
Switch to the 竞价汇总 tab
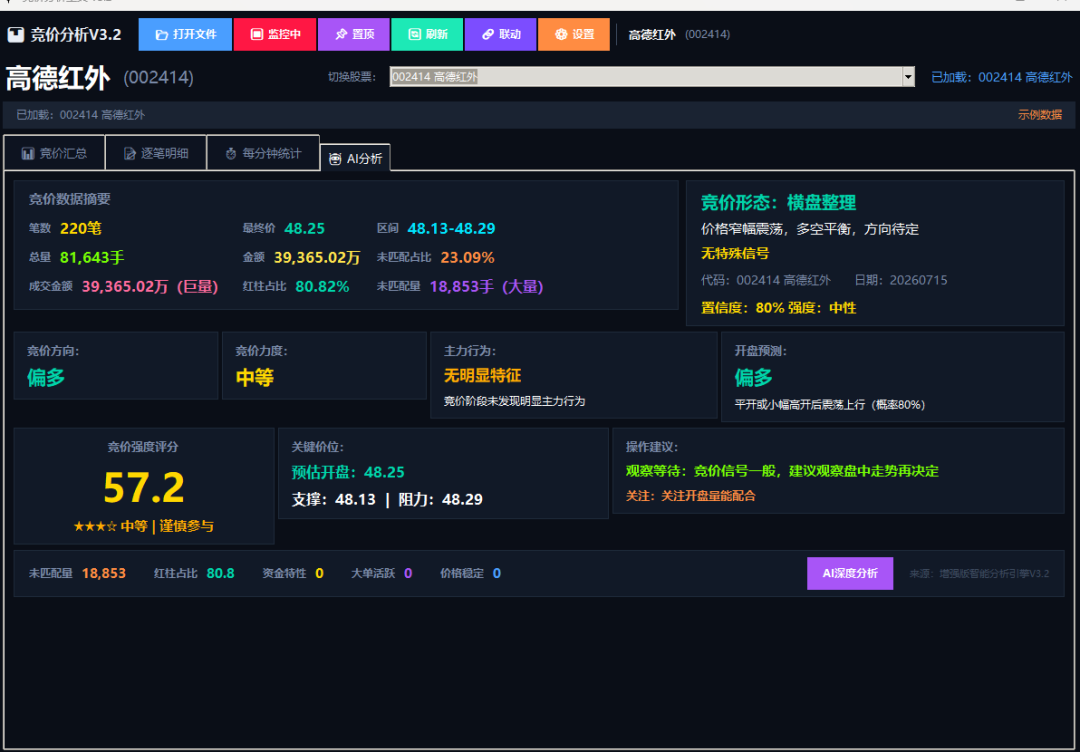[54, 154]
